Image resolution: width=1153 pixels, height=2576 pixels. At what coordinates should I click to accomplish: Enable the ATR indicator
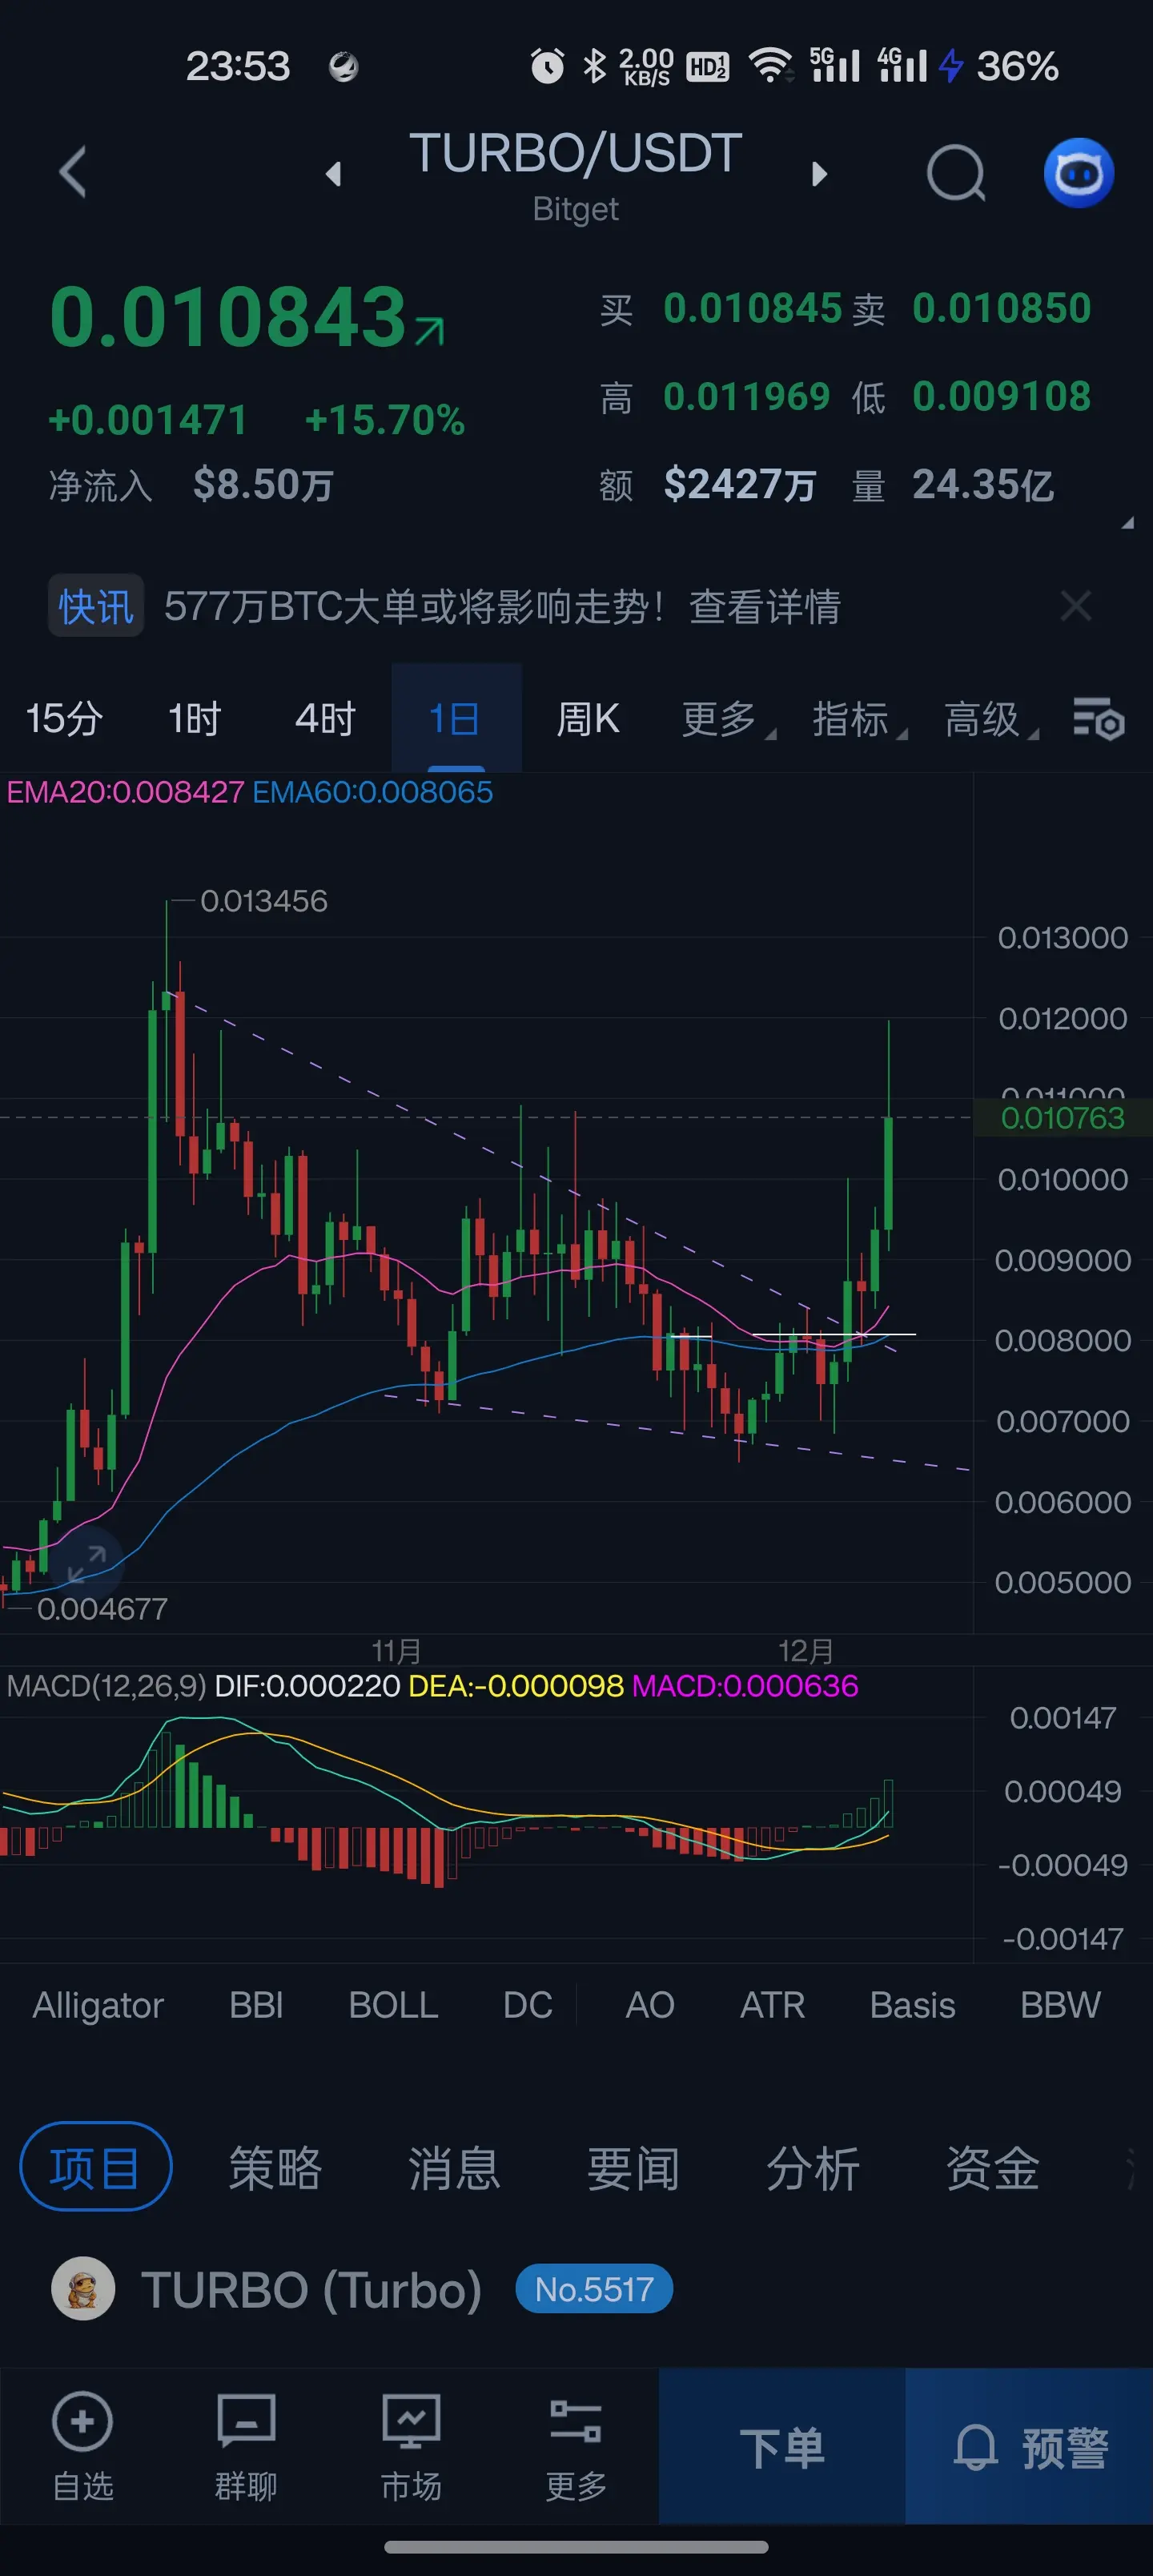click(x=772, y=2005)
